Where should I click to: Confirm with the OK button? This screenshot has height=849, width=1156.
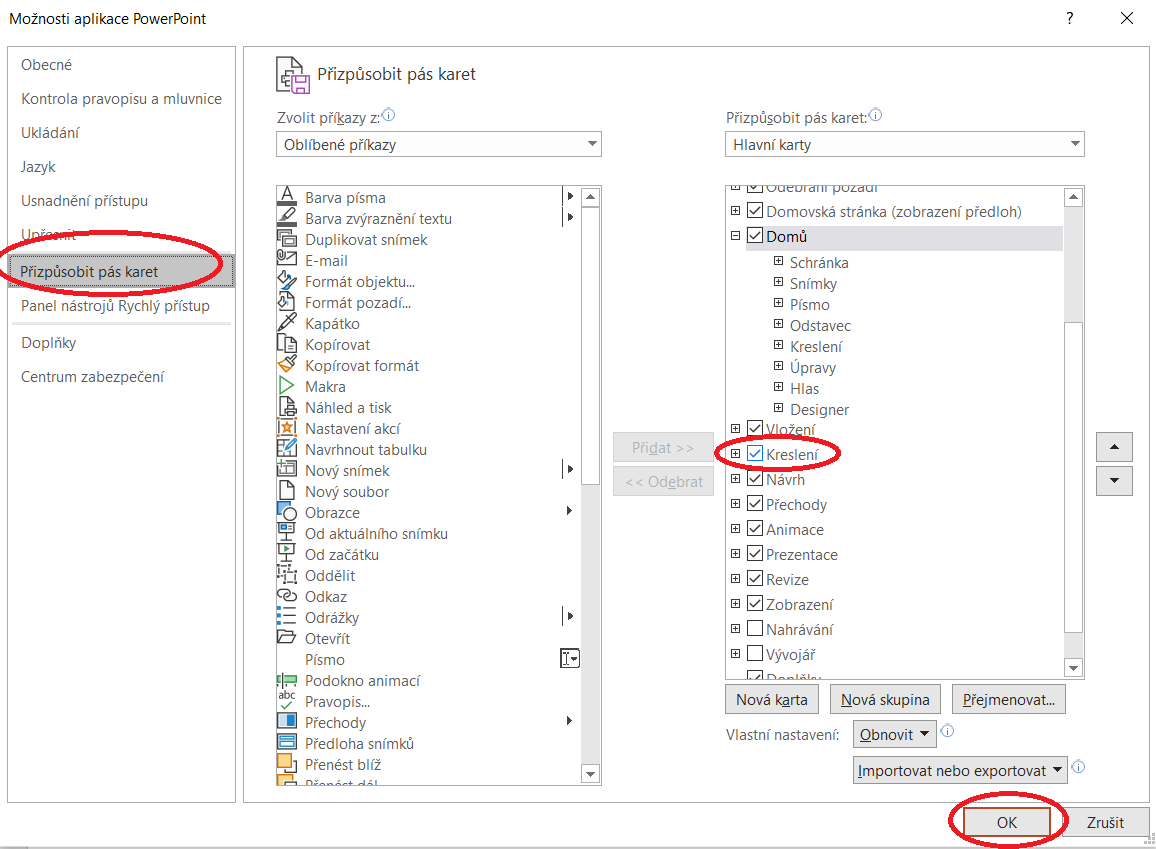[x=1007, y=822]
